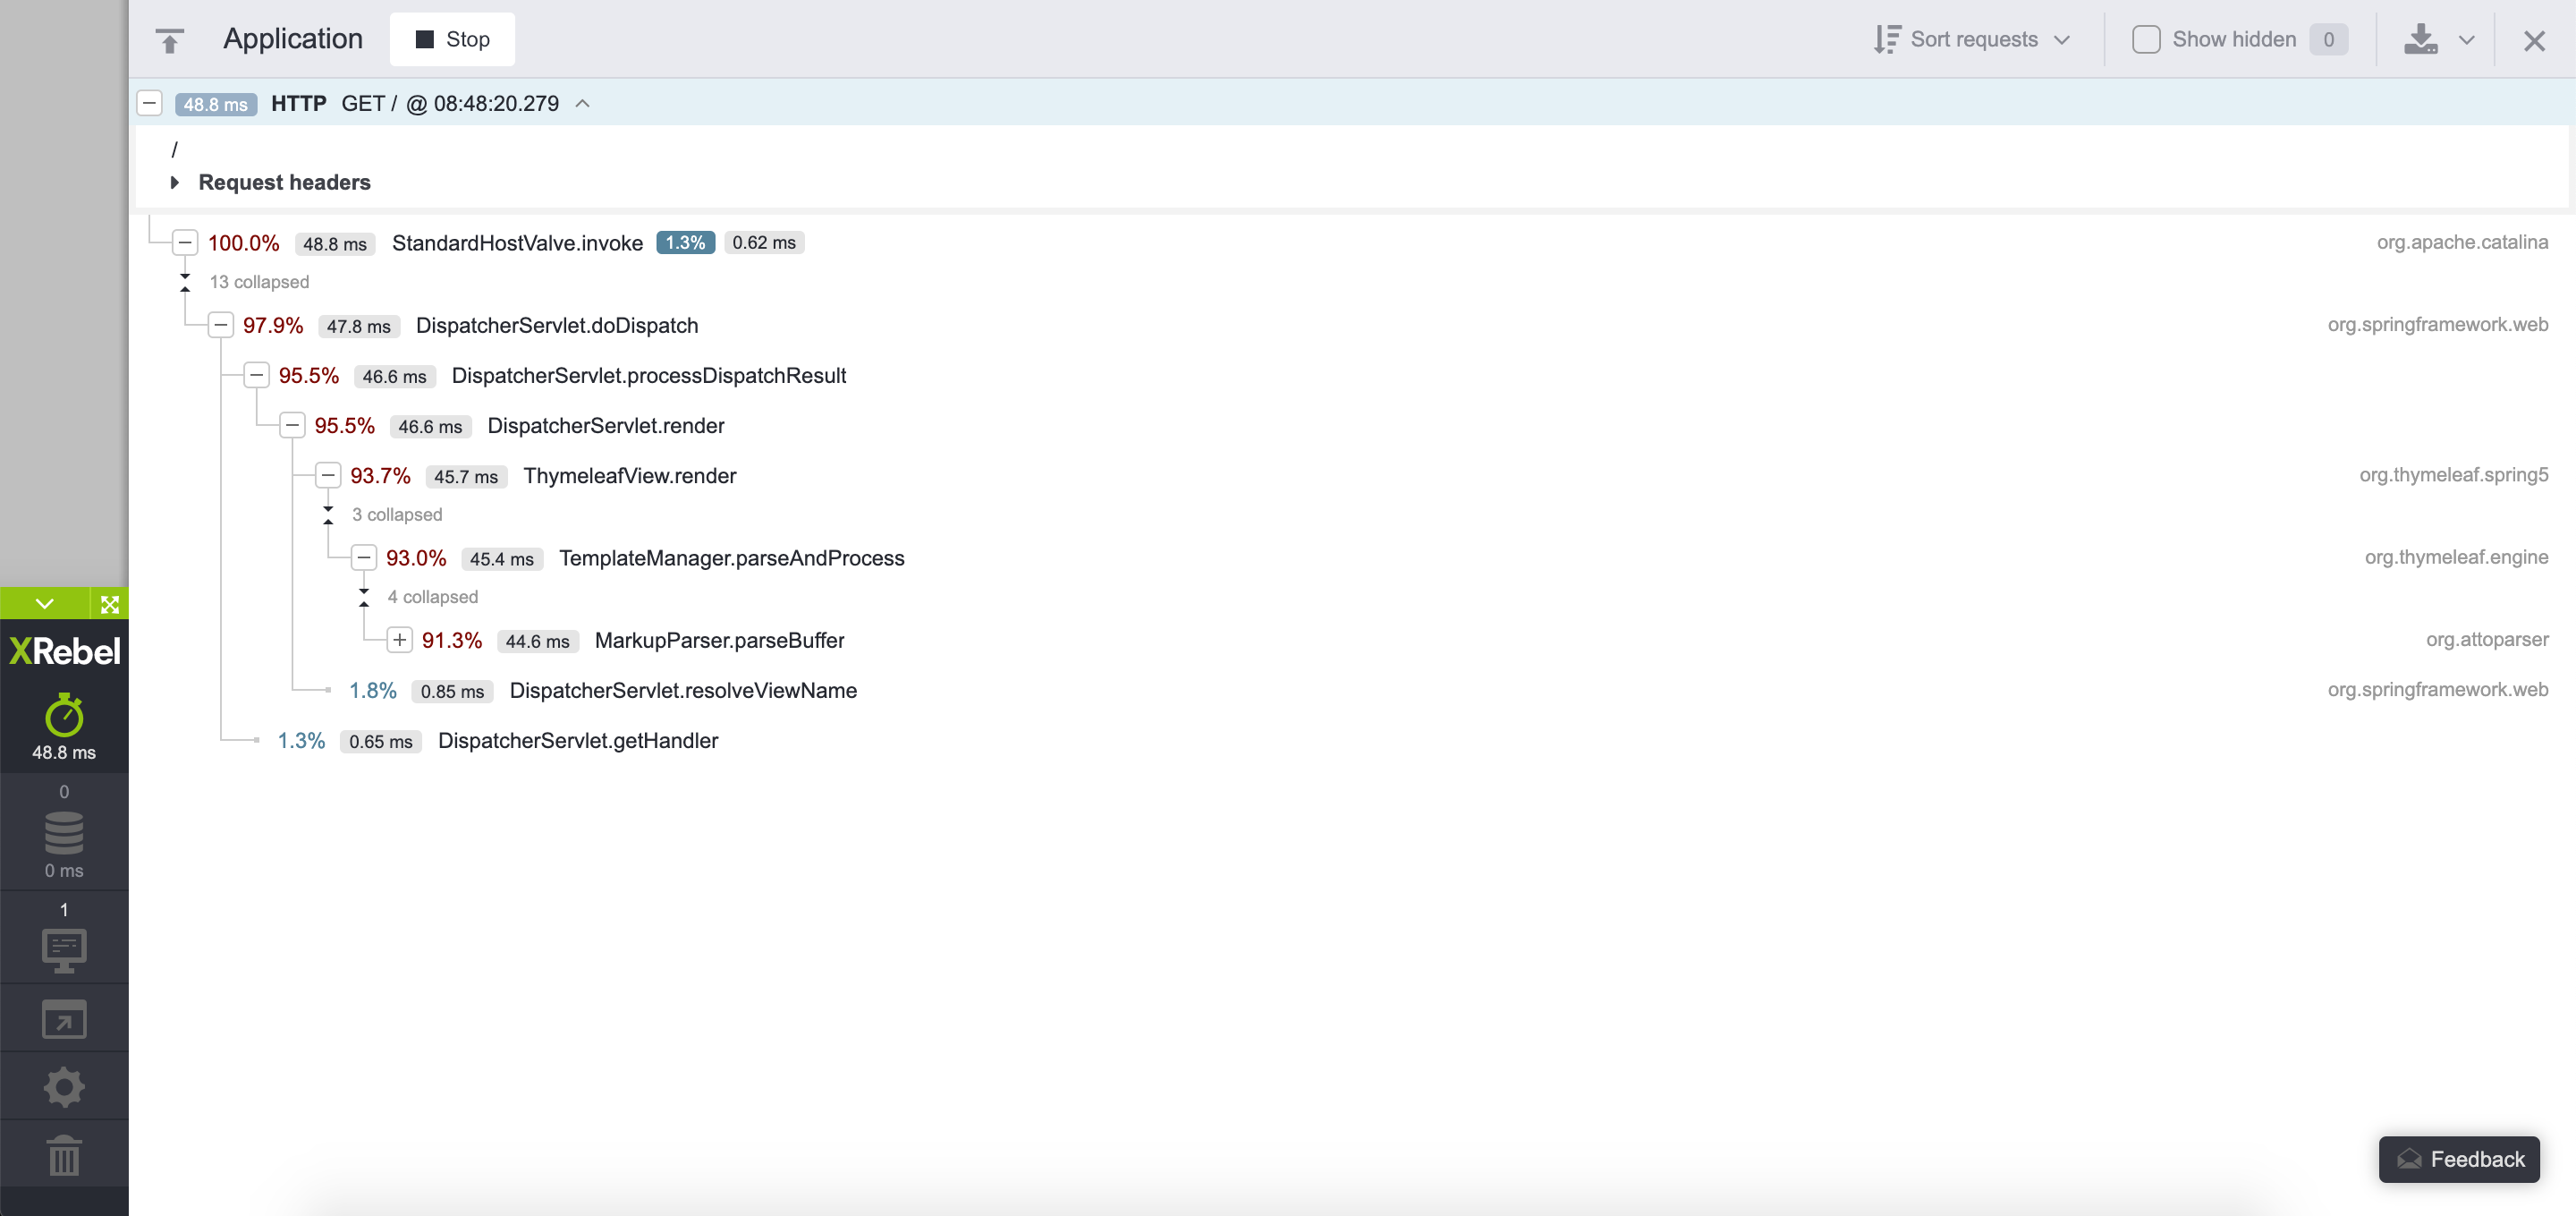Click the 48.8 ms request time badge

(216, 104)
